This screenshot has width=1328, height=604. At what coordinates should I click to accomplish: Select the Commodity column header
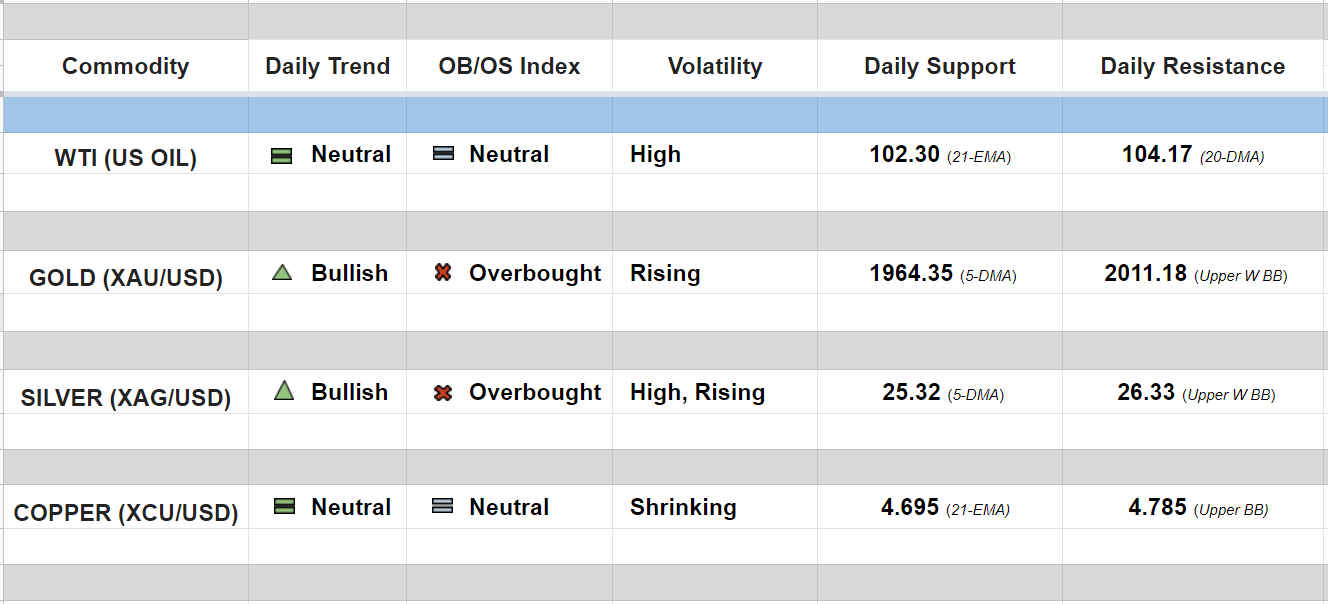pyautogui.click(x=125, y=67)
